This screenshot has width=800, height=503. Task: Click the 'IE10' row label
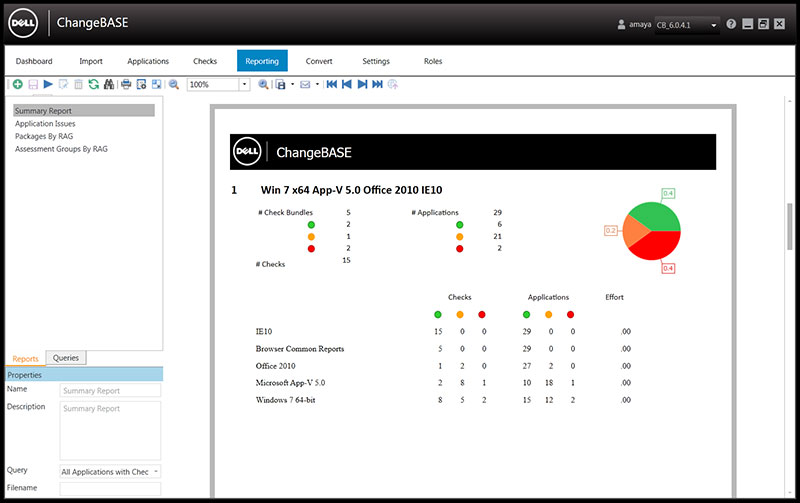pyautogui.click(x=264, y=332)
